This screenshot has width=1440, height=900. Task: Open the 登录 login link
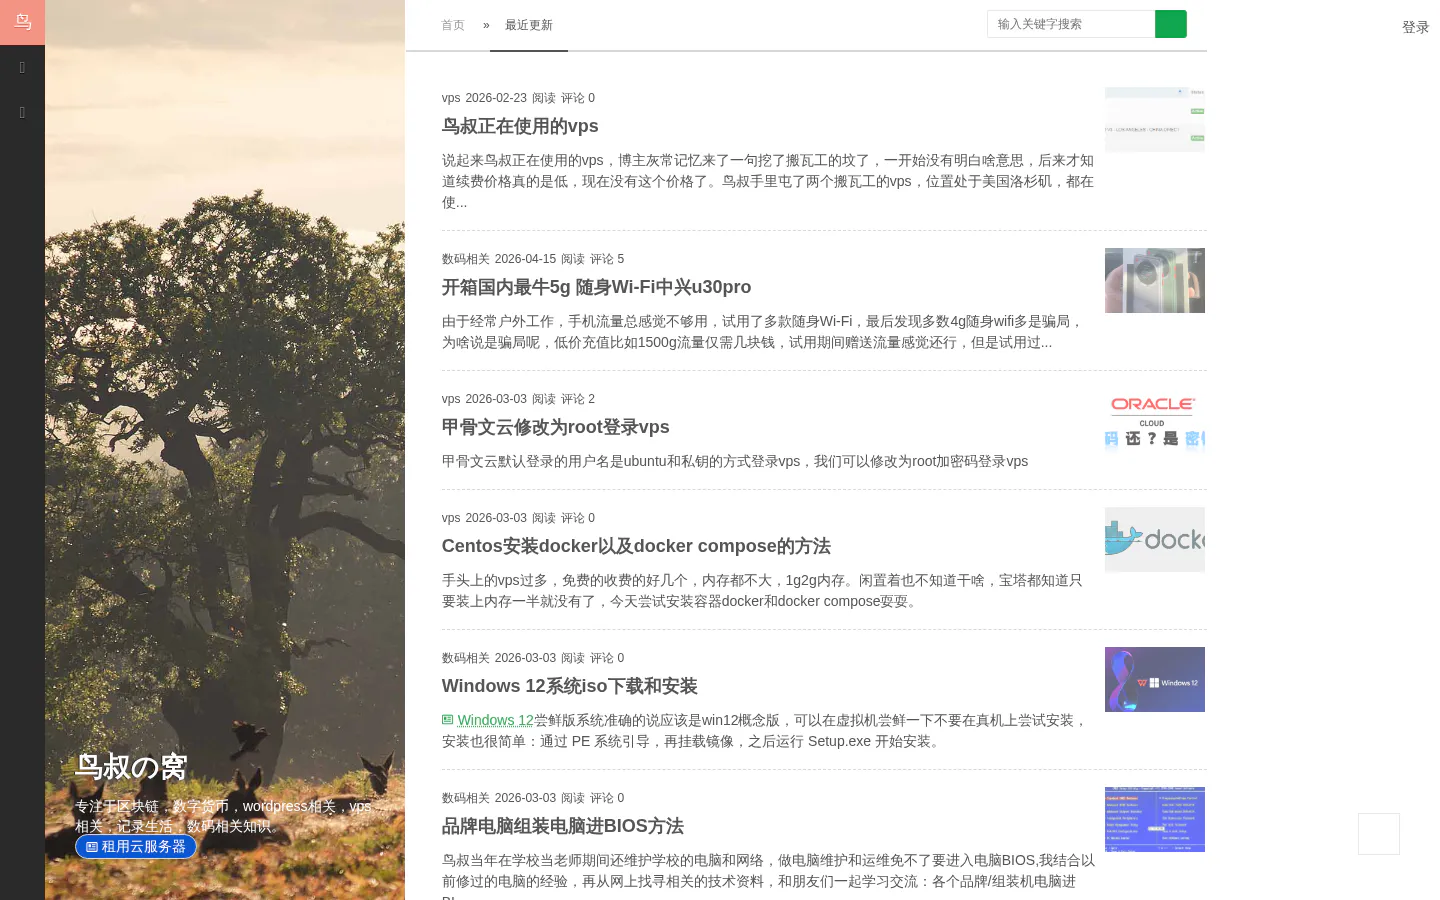1415,27
